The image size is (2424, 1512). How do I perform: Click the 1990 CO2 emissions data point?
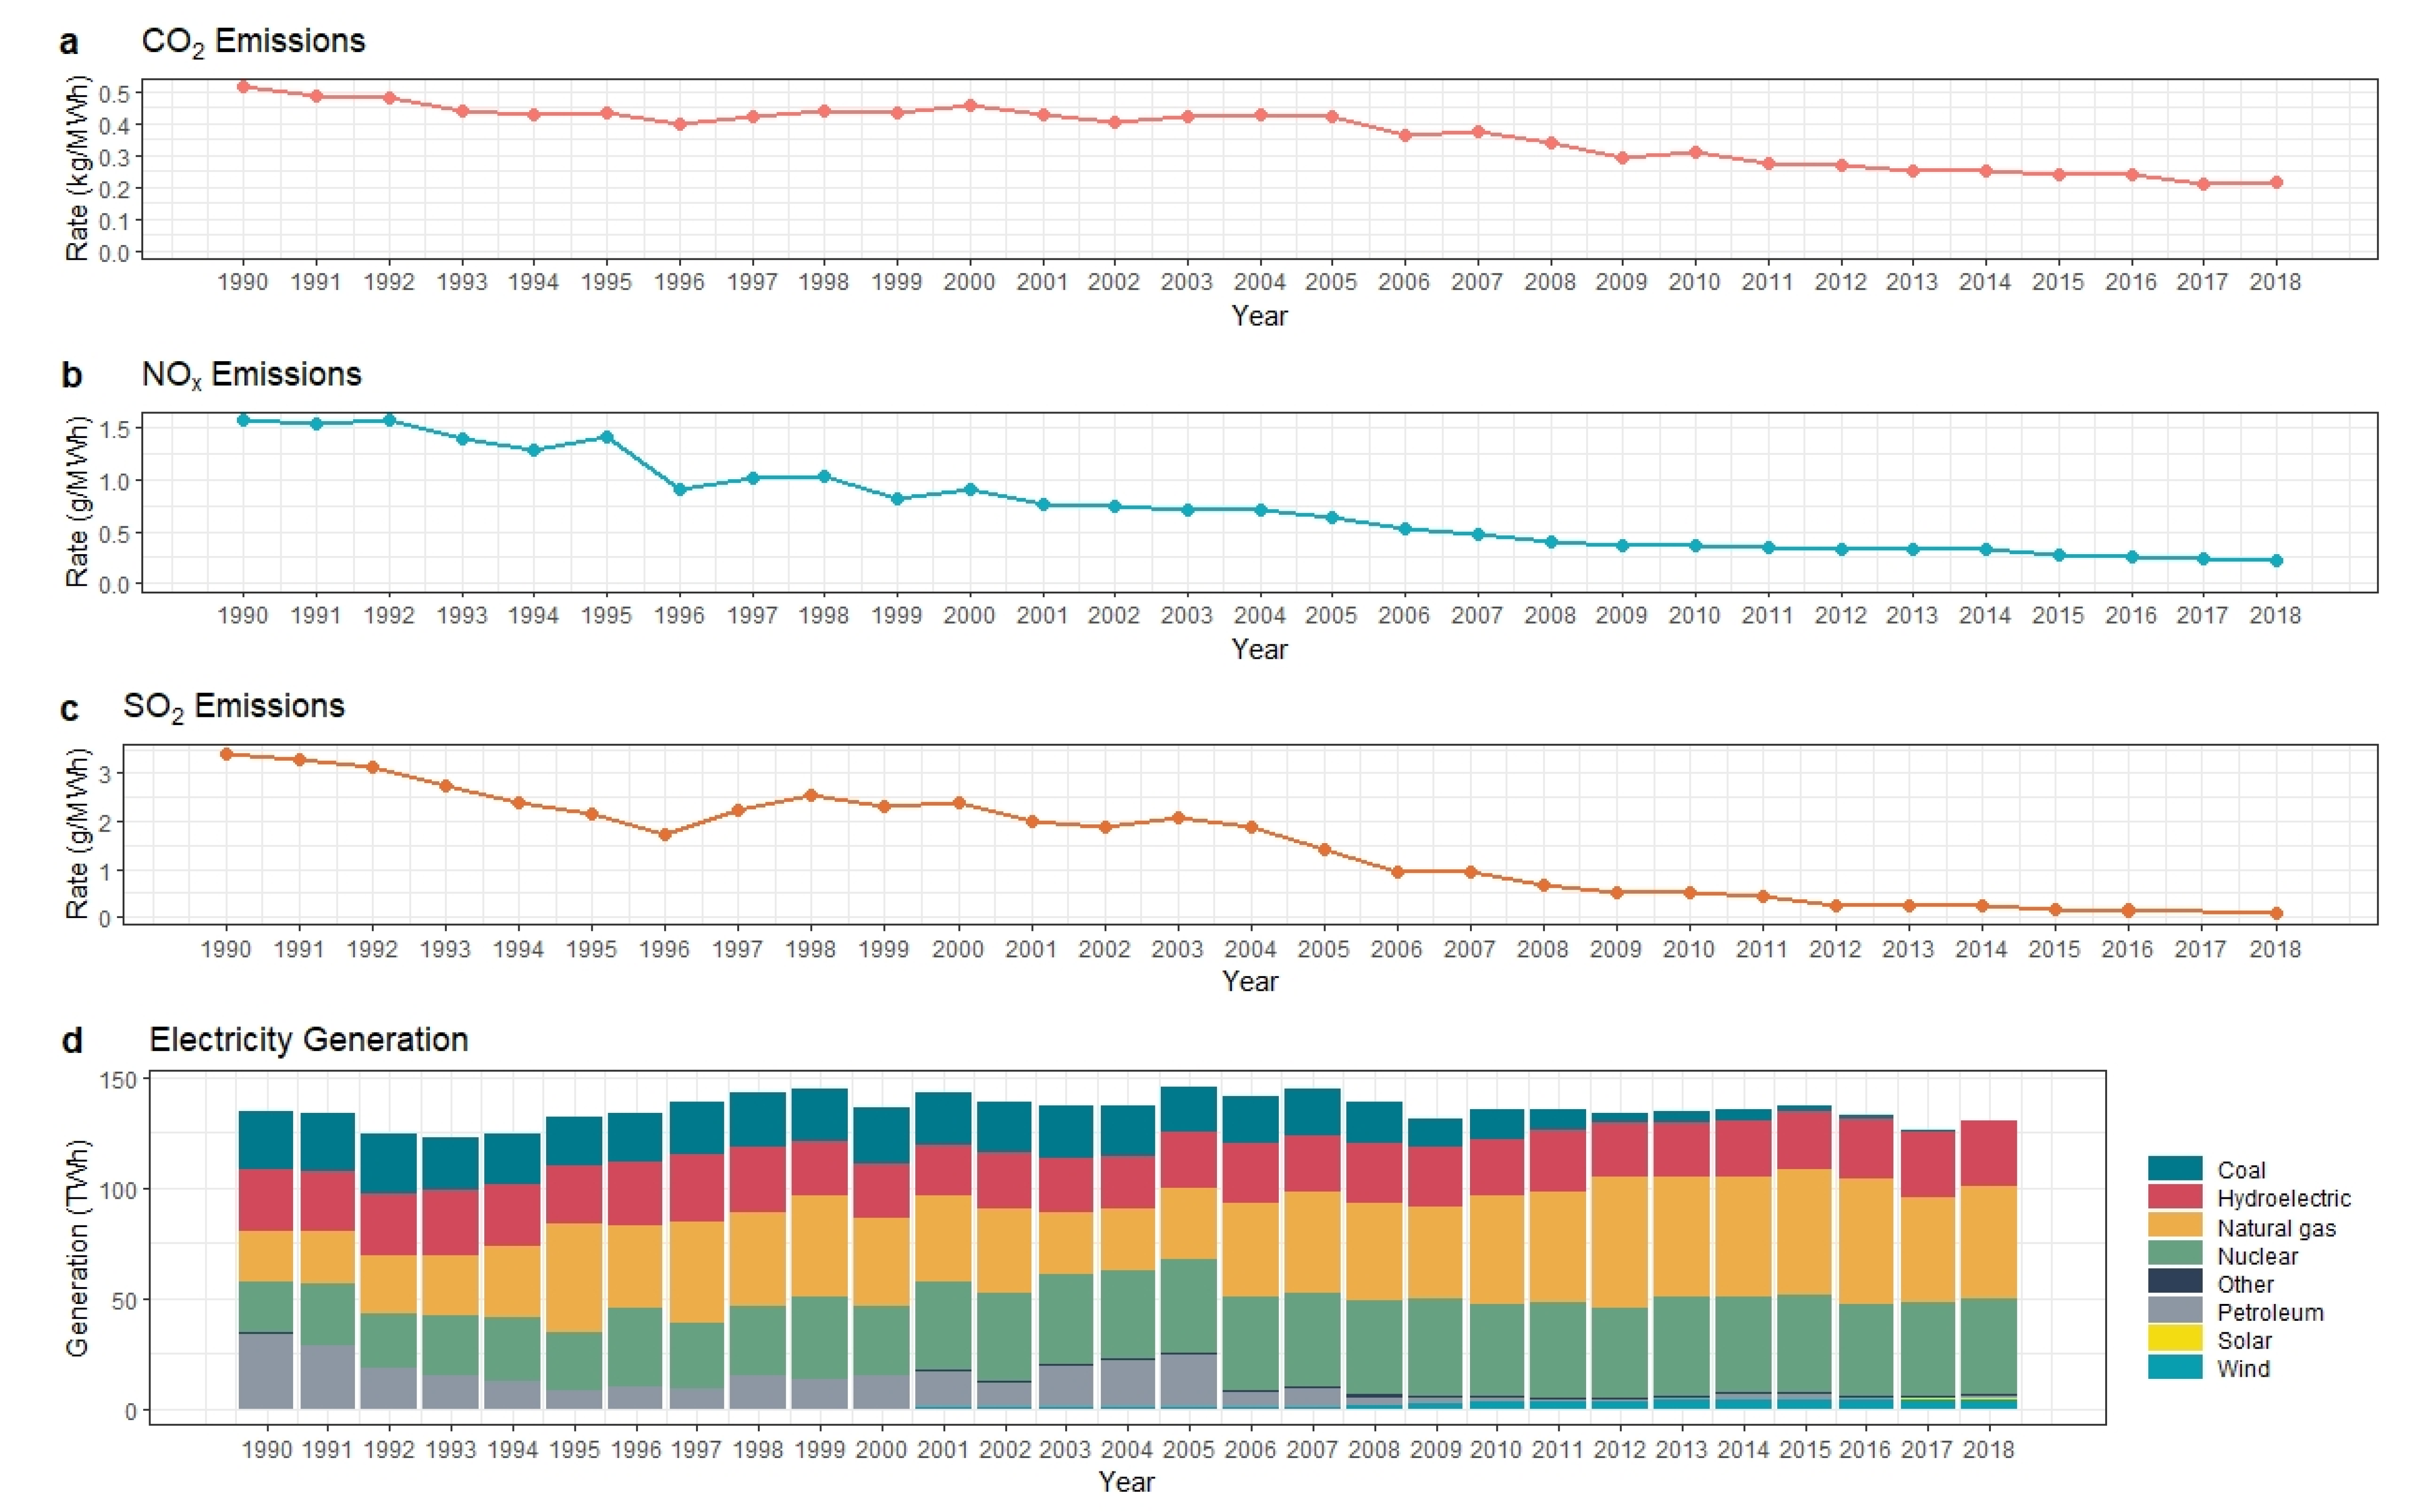pos(243,87)
